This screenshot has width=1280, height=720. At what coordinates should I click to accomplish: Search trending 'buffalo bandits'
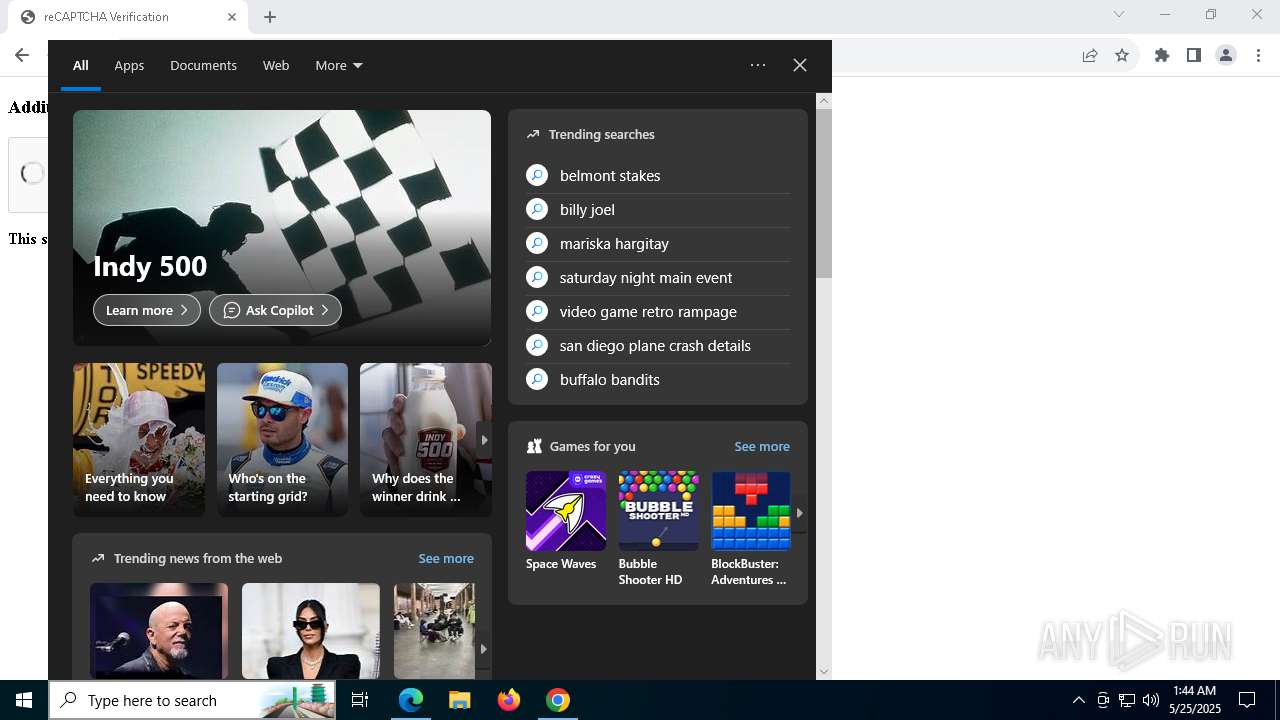coord(658,380)
